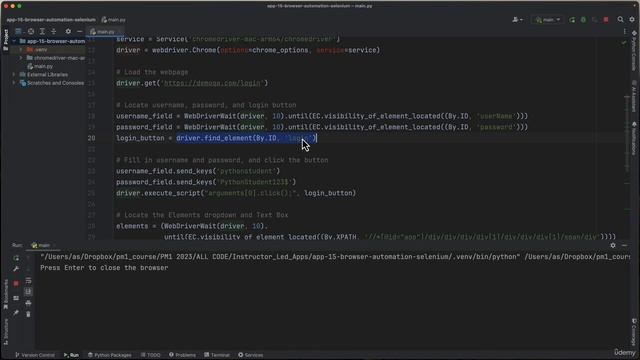
Task: Click main.py in the navigation breadcrumb
Action: point(114,20)
